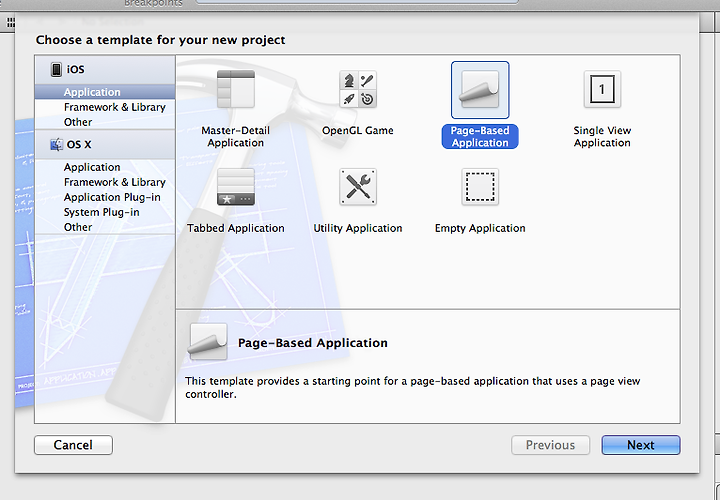Screen dimensions: 720x500
Task: Select the Tabbed Application template icon
Action: [236, 187]
